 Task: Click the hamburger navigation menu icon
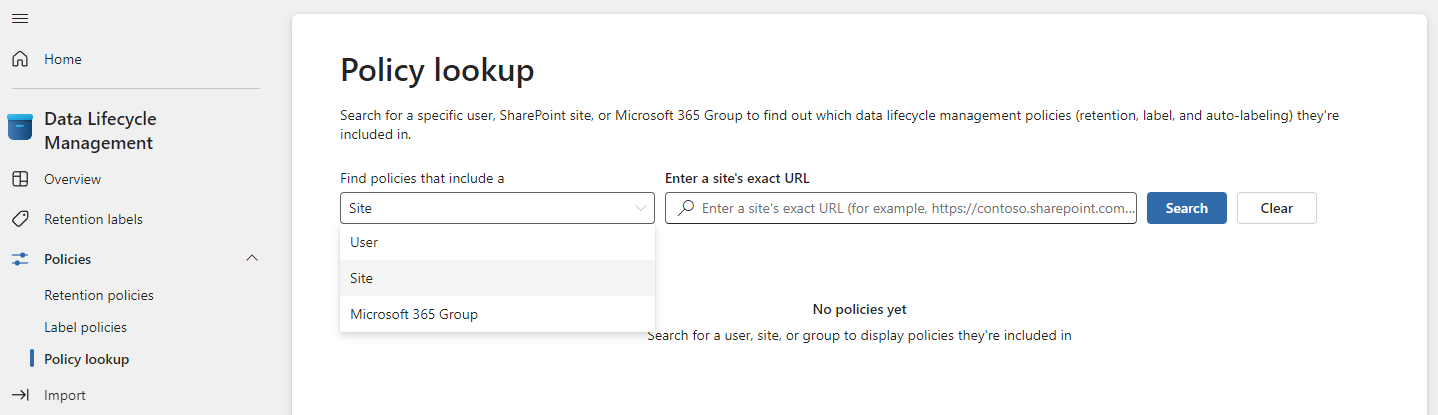pos(19,19)
